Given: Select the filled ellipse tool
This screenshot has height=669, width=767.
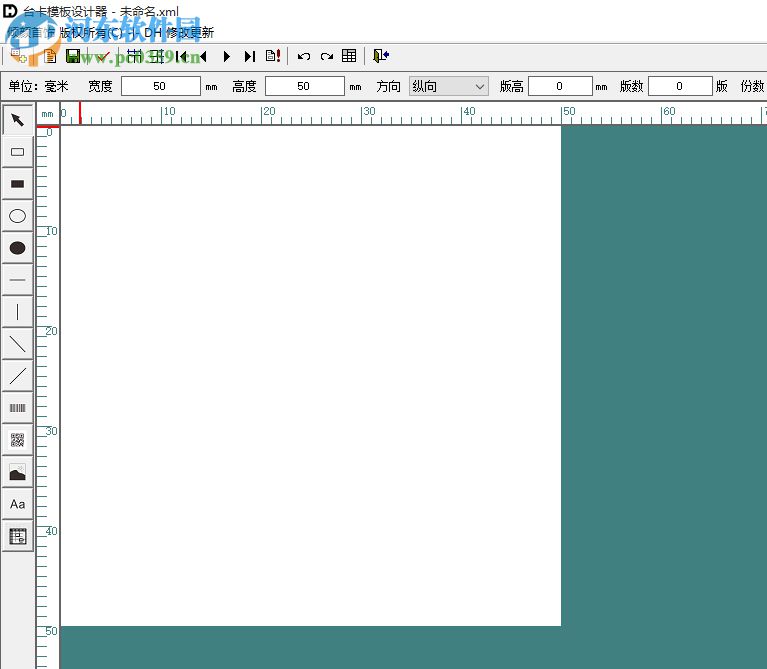Looking at the screenshot, I should click(18, 248).
